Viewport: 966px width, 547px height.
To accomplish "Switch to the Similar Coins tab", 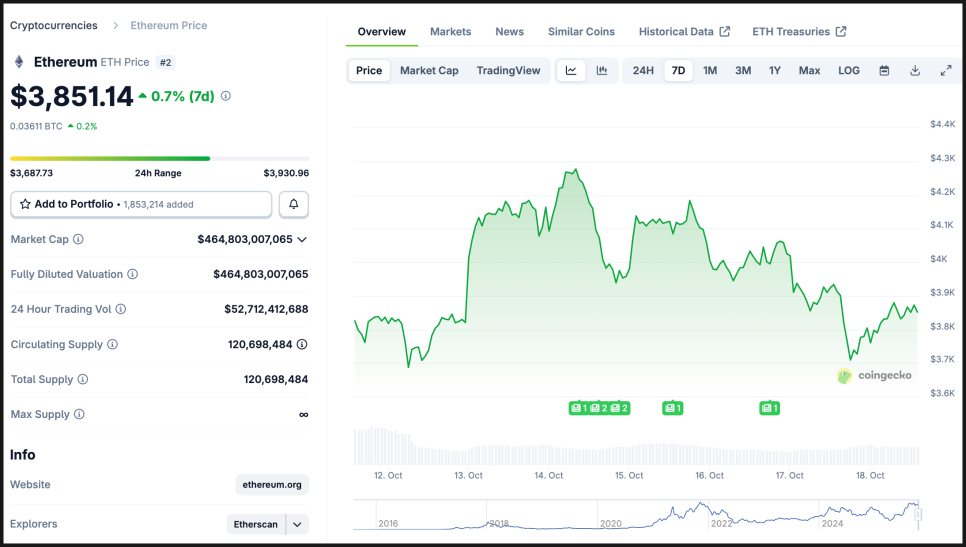I will [581, 32].
